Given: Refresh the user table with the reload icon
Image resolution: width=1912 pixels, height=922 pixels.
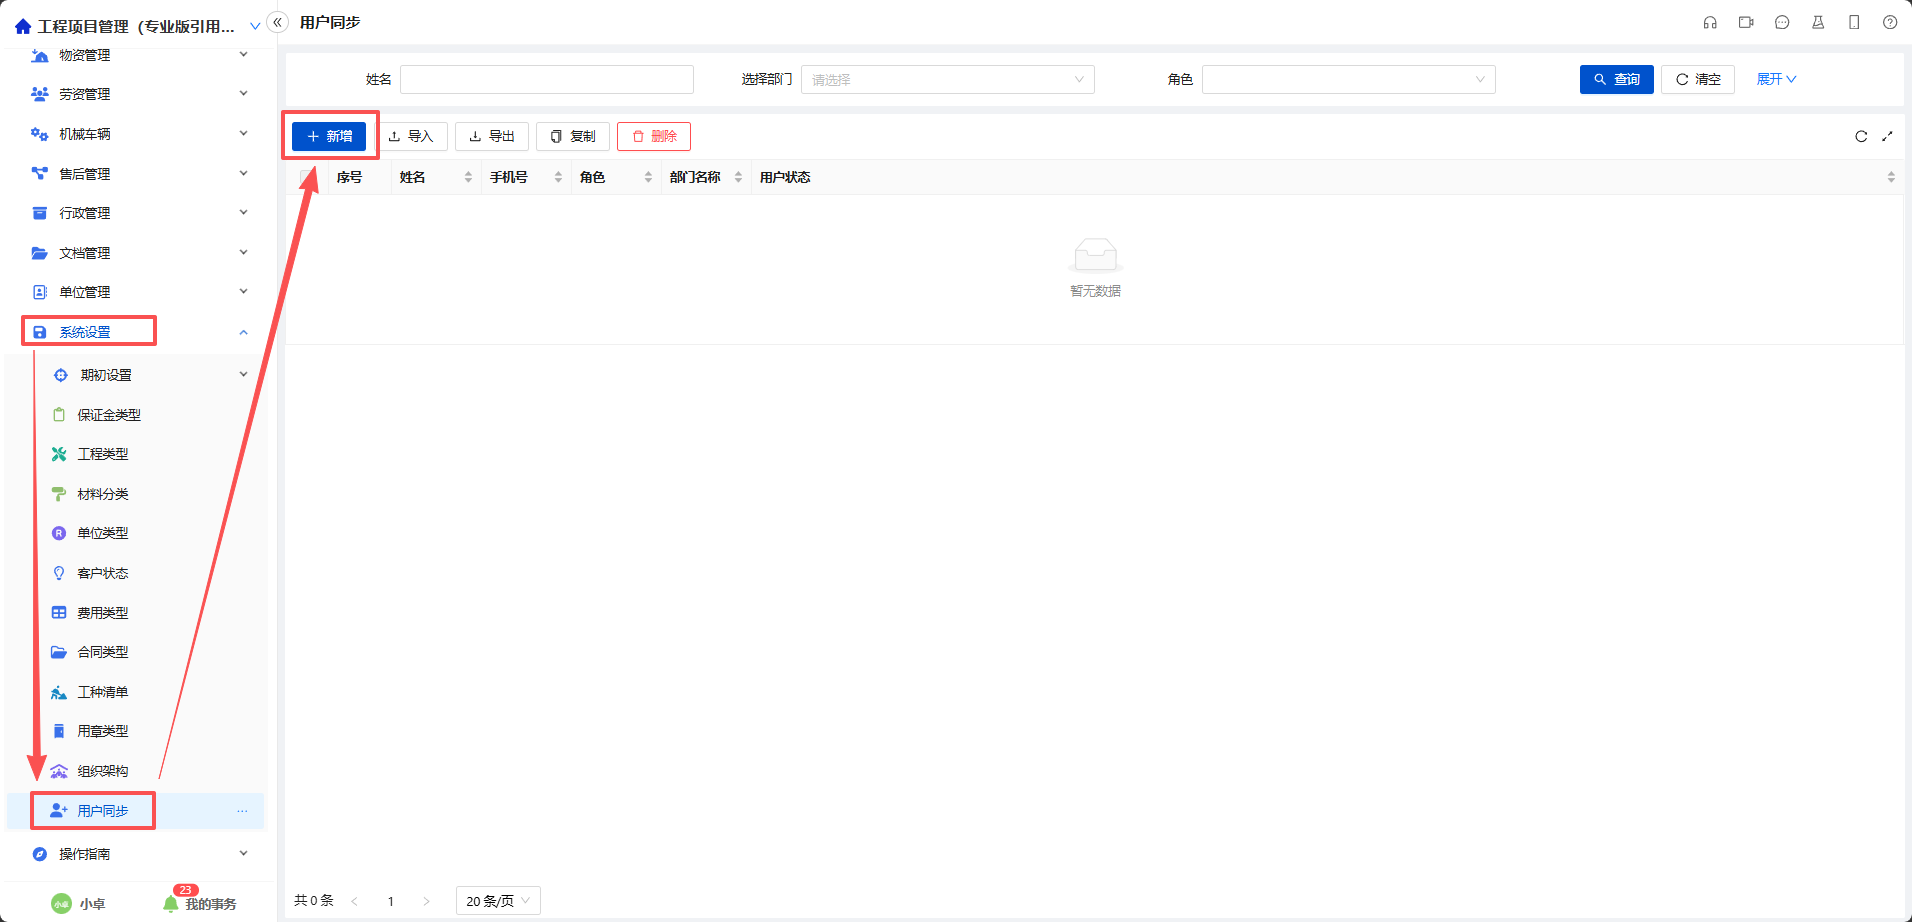Looking at the screenshot, I should pos(1861,136).
